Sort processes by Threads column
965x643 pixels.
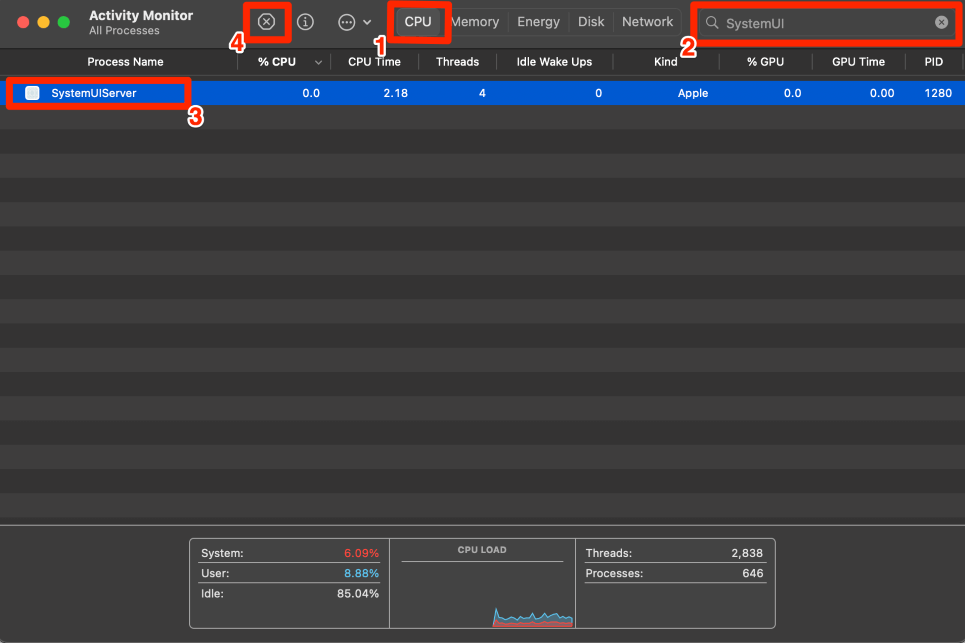[x=457, y=62]
